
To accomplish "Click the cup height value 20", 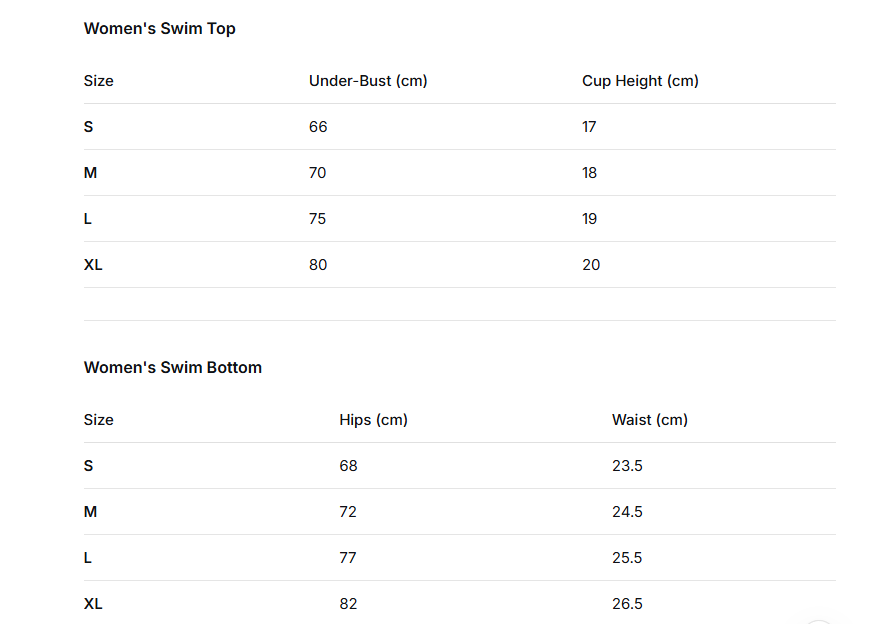I will click(591, 265).
